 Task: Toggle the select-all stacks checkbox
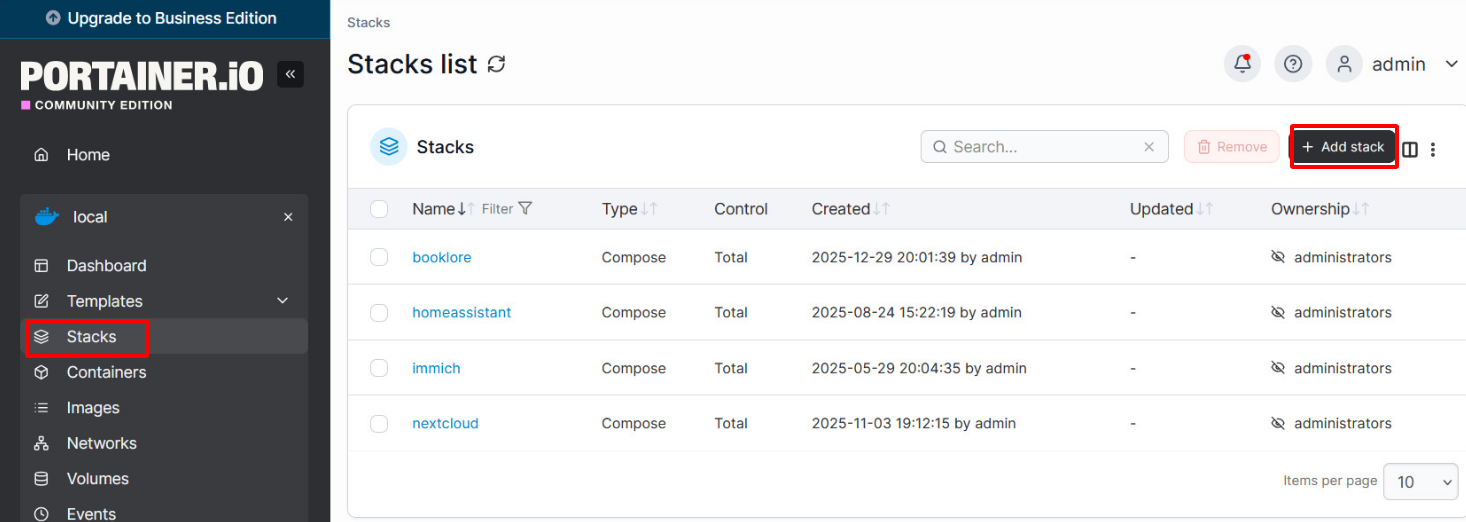tap(379, 209)
